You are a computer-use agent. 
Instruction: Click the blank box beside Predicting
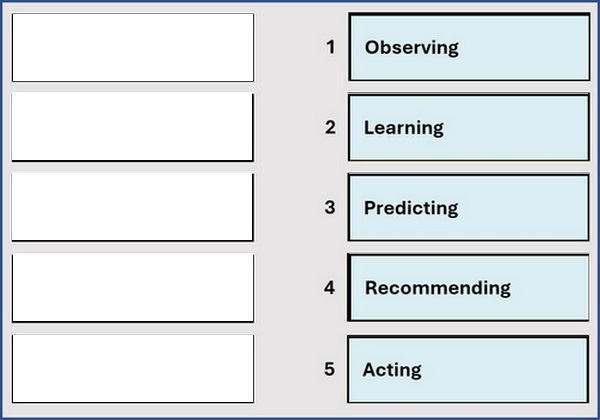pyautogui.click(x=133, y=207)
